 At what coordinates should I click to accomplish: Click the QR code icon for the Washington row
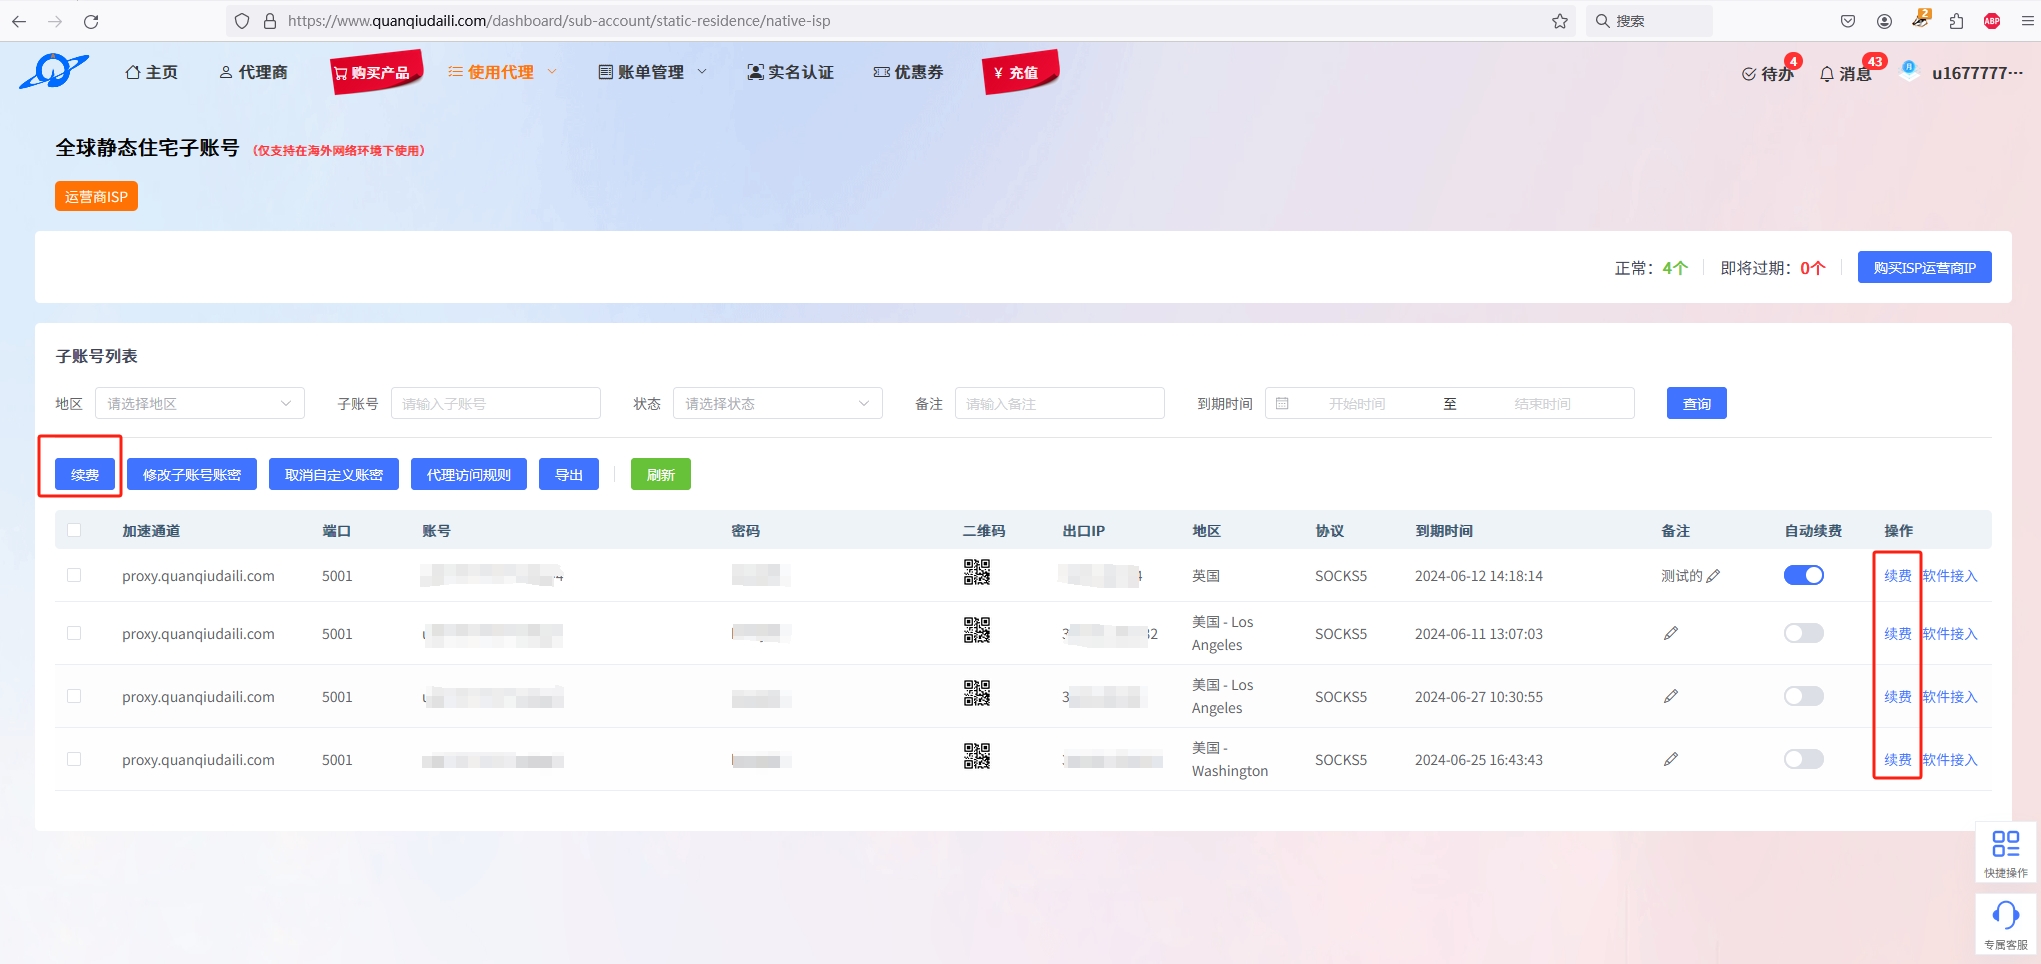(x=976, y=757)
